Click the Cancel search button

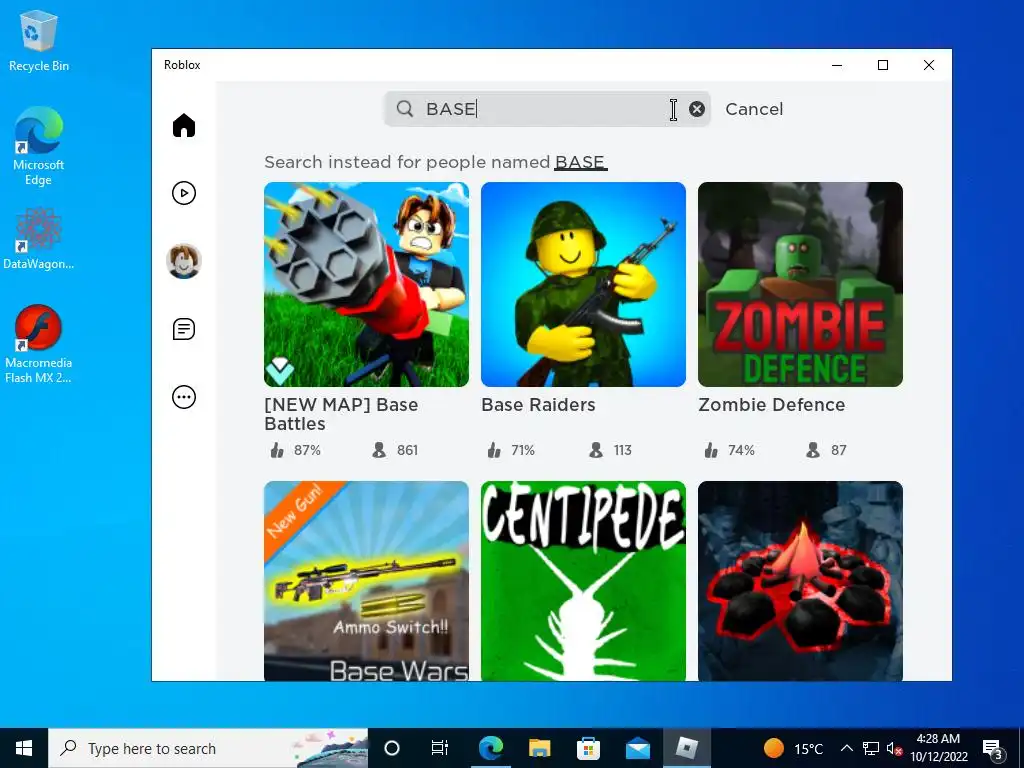point(754,109)
